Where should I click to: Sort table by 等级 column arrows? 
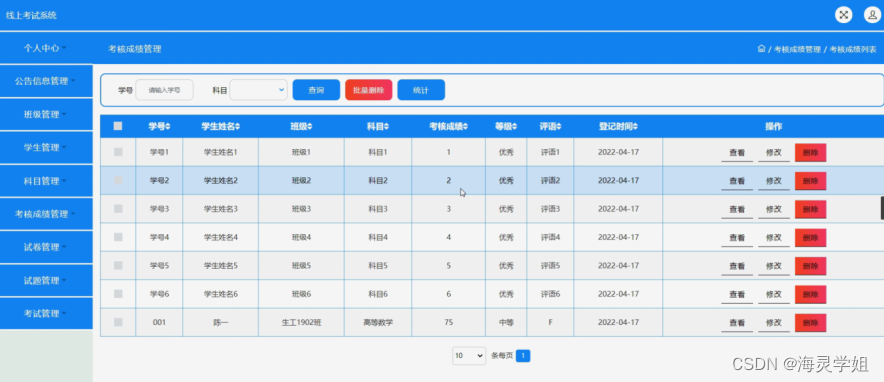(514, 127)
